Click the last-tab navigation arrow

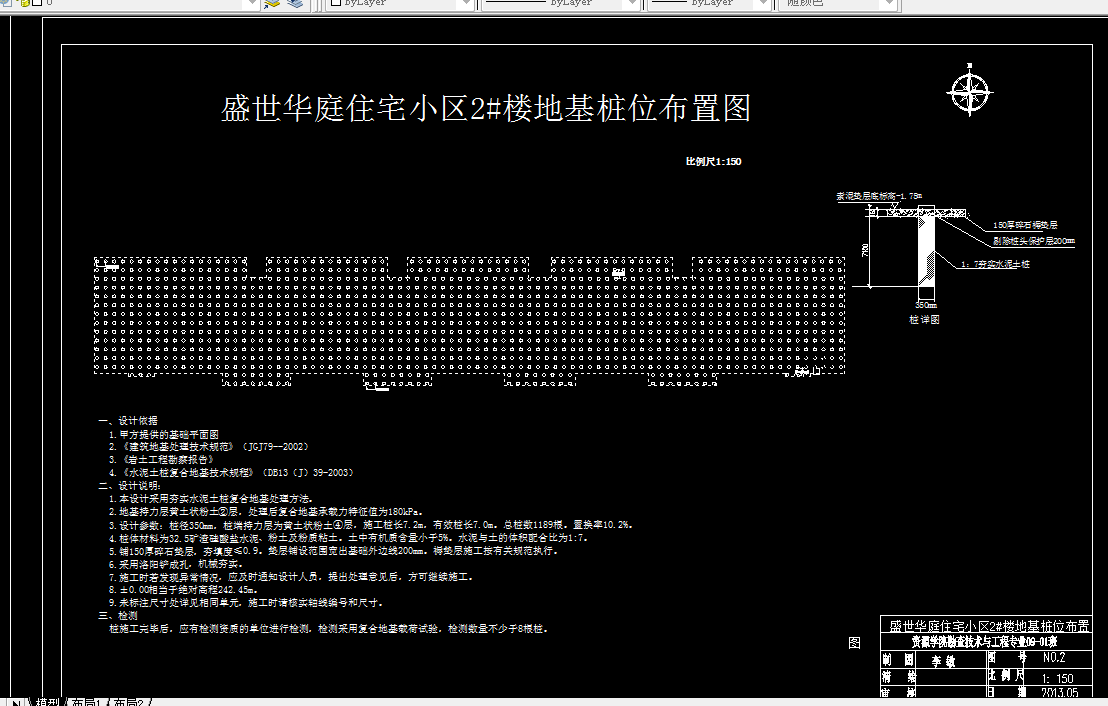pyautogui.click(x=17, y=702)
